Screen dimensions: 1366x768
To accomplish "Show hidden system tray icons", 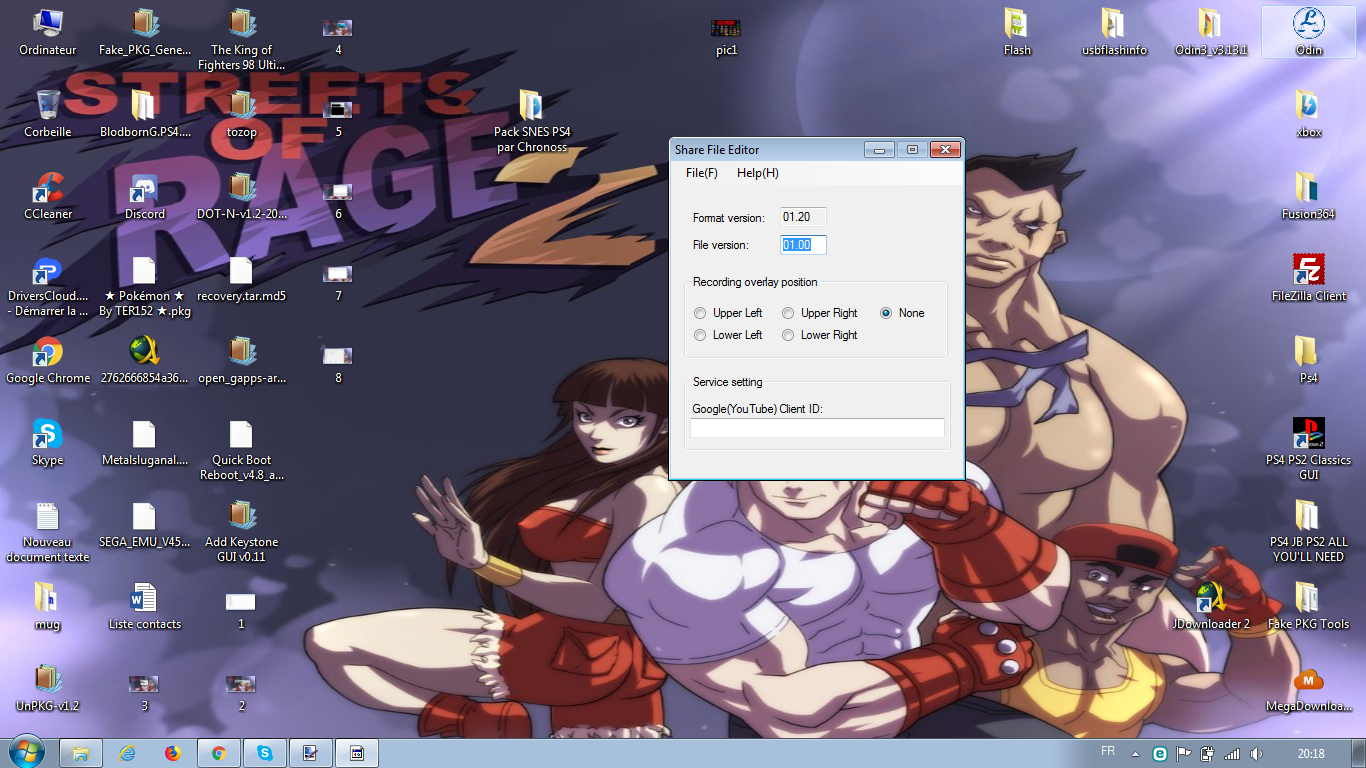I will tap(1136, 753).
